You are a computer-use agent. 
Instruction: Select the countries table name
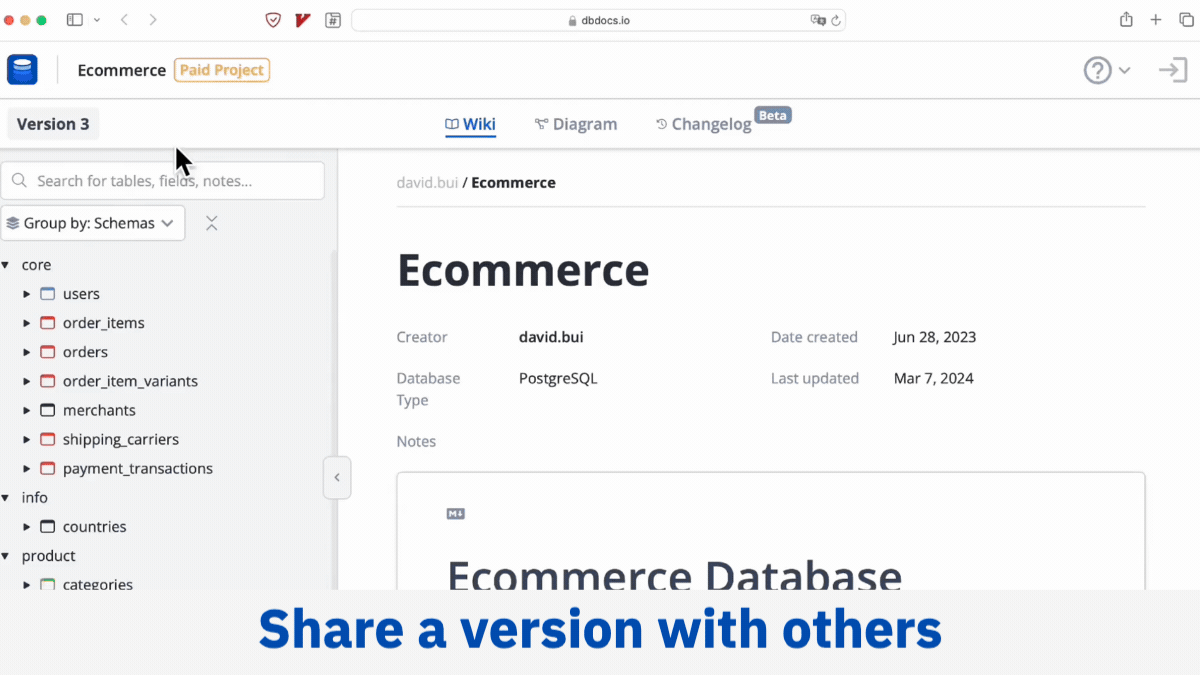pos(95,526)
